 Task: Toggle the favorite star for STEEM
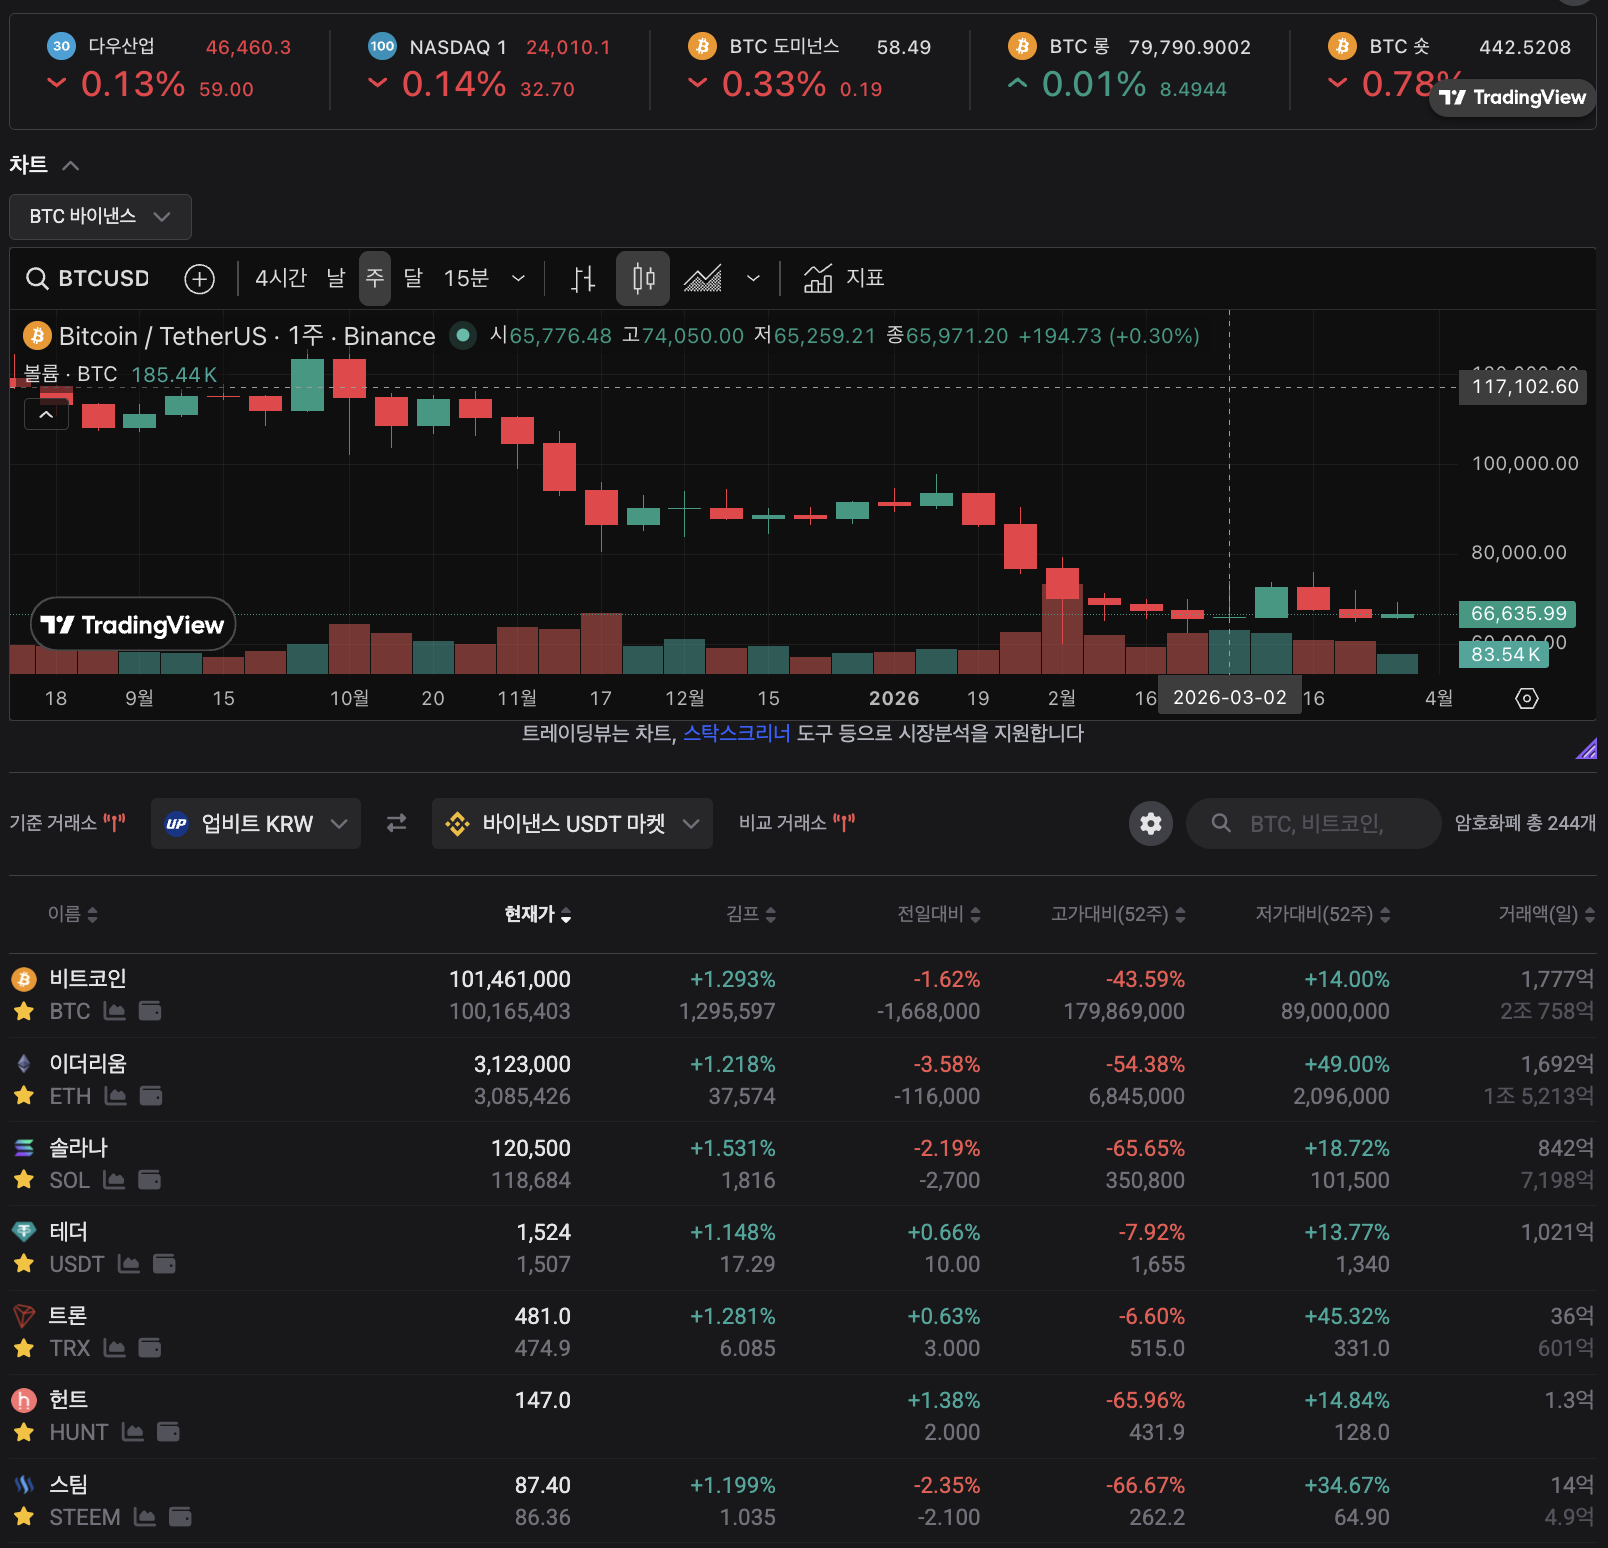pyautogui.click(x=24, y=1517)
